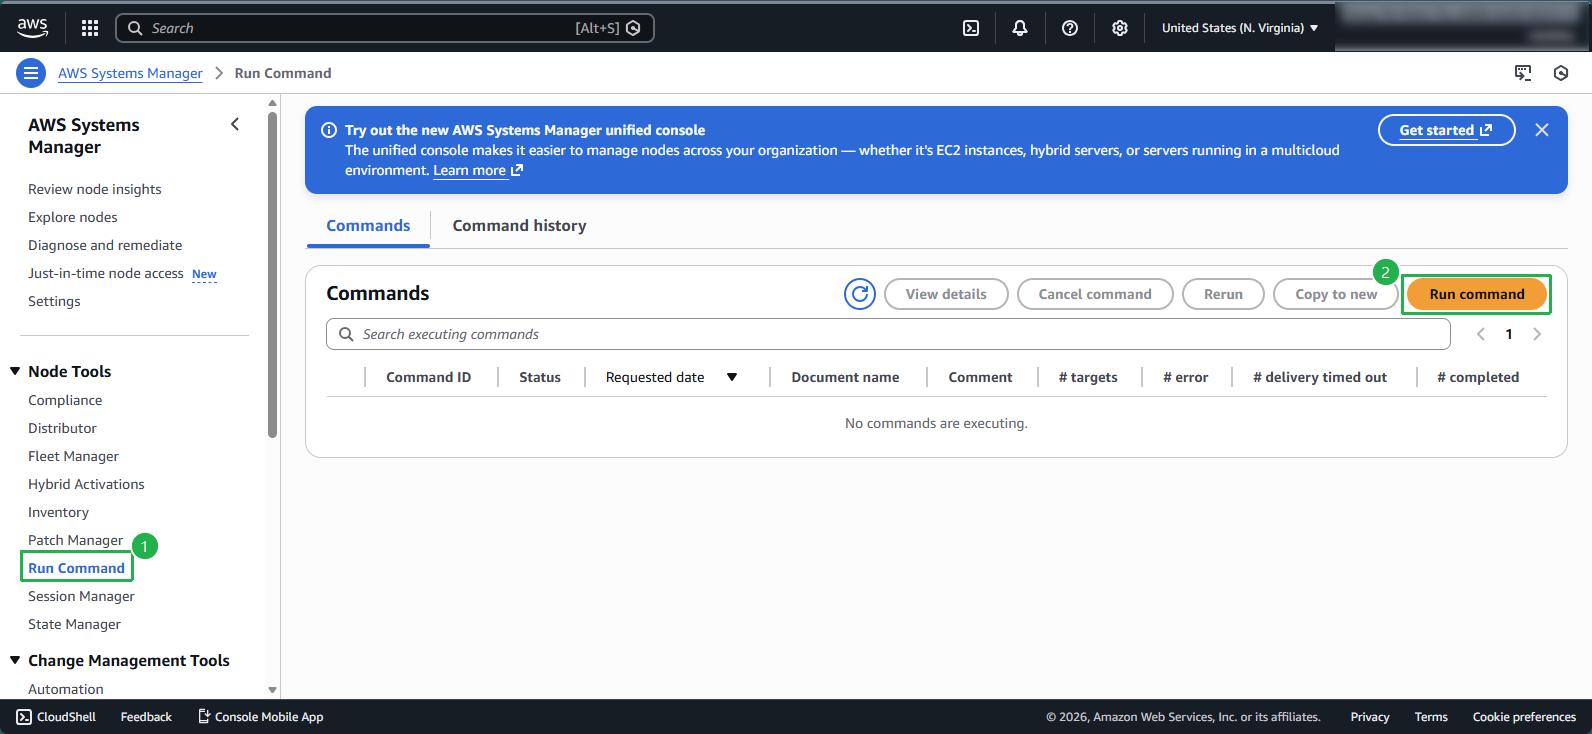Open the Privacy footer link
Screen dimensions: 1592x734
1370,717
